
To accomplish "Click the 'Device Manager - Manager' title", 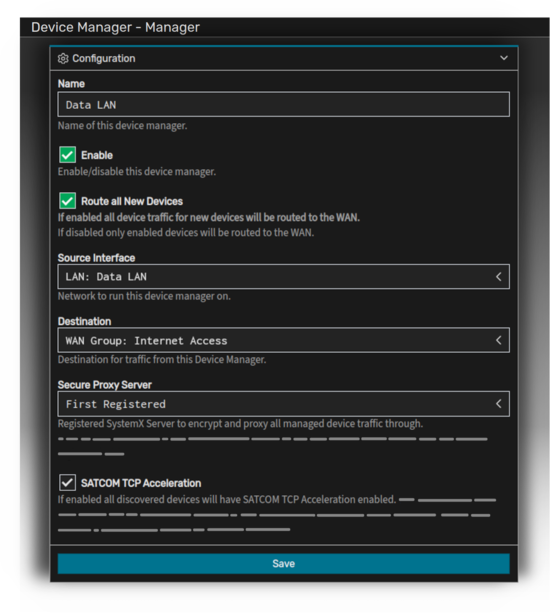I will pos(115,27).
